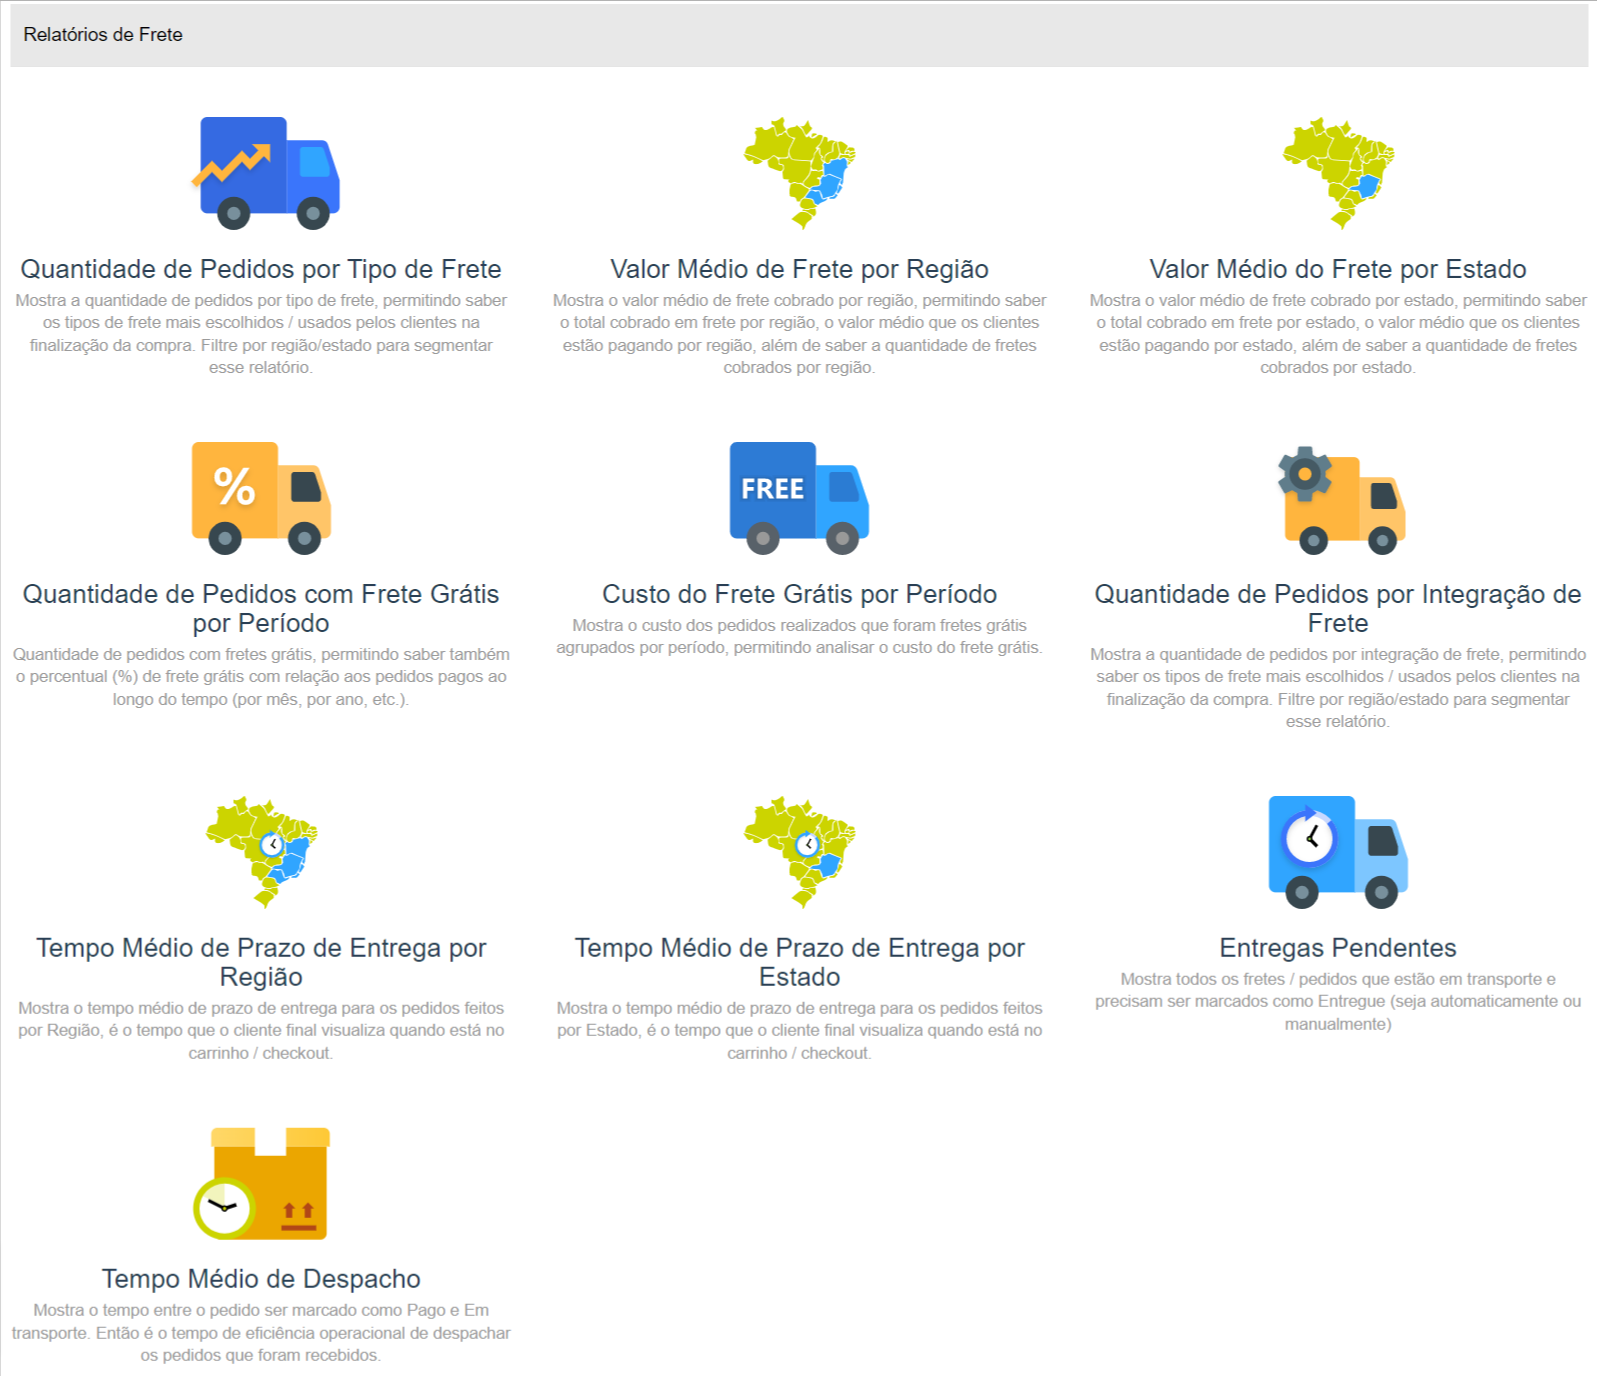Go to Tempo Médio de Despacho report

[261, 1279]
